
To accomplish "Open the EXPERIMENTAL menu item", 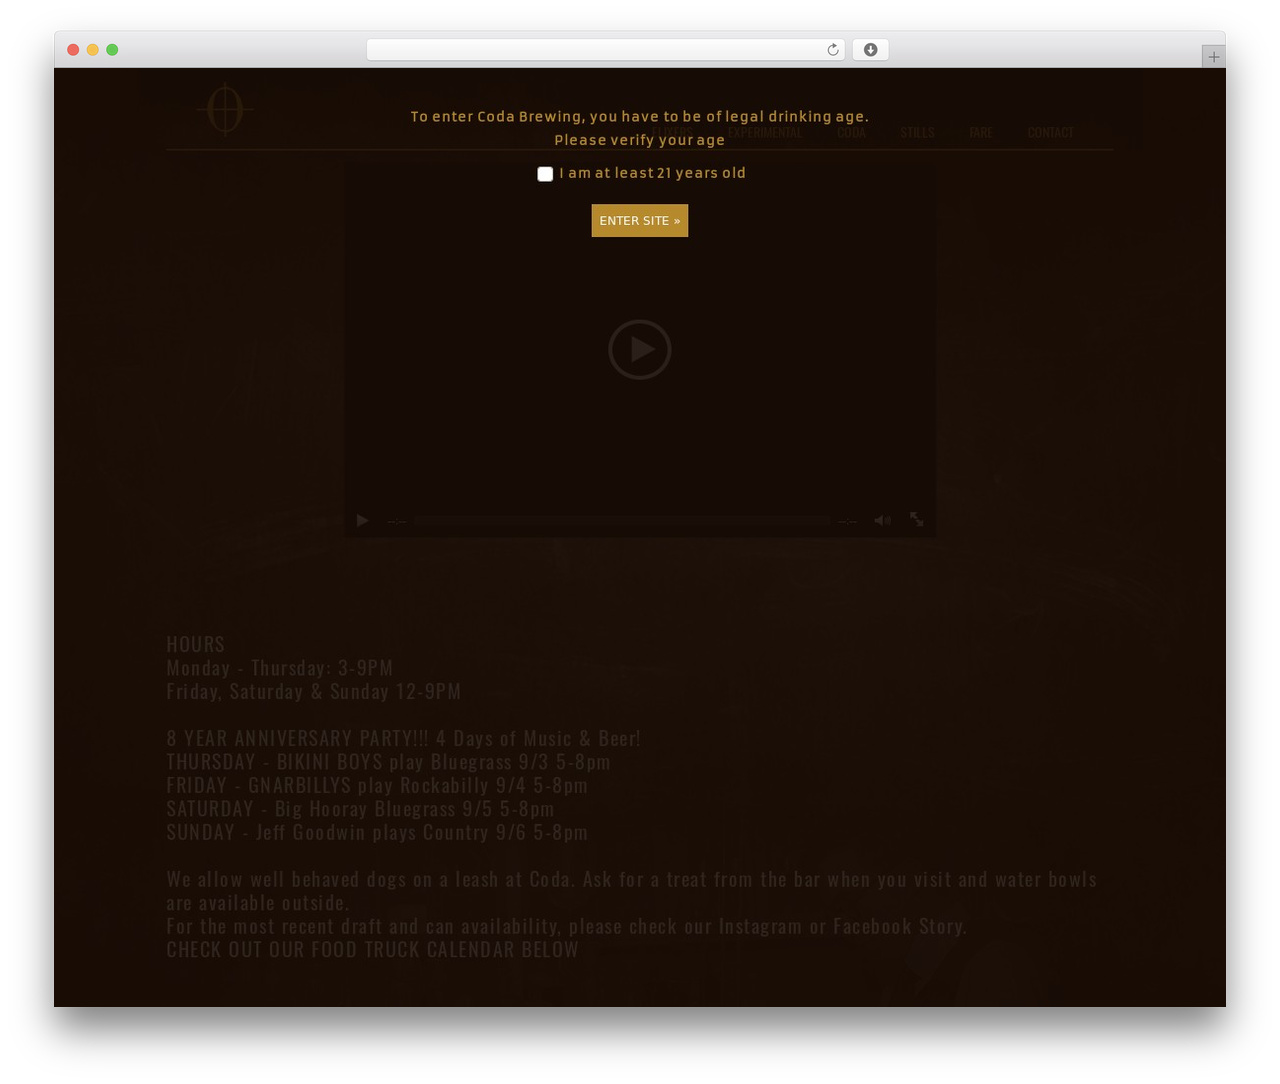I will point(765,132).
